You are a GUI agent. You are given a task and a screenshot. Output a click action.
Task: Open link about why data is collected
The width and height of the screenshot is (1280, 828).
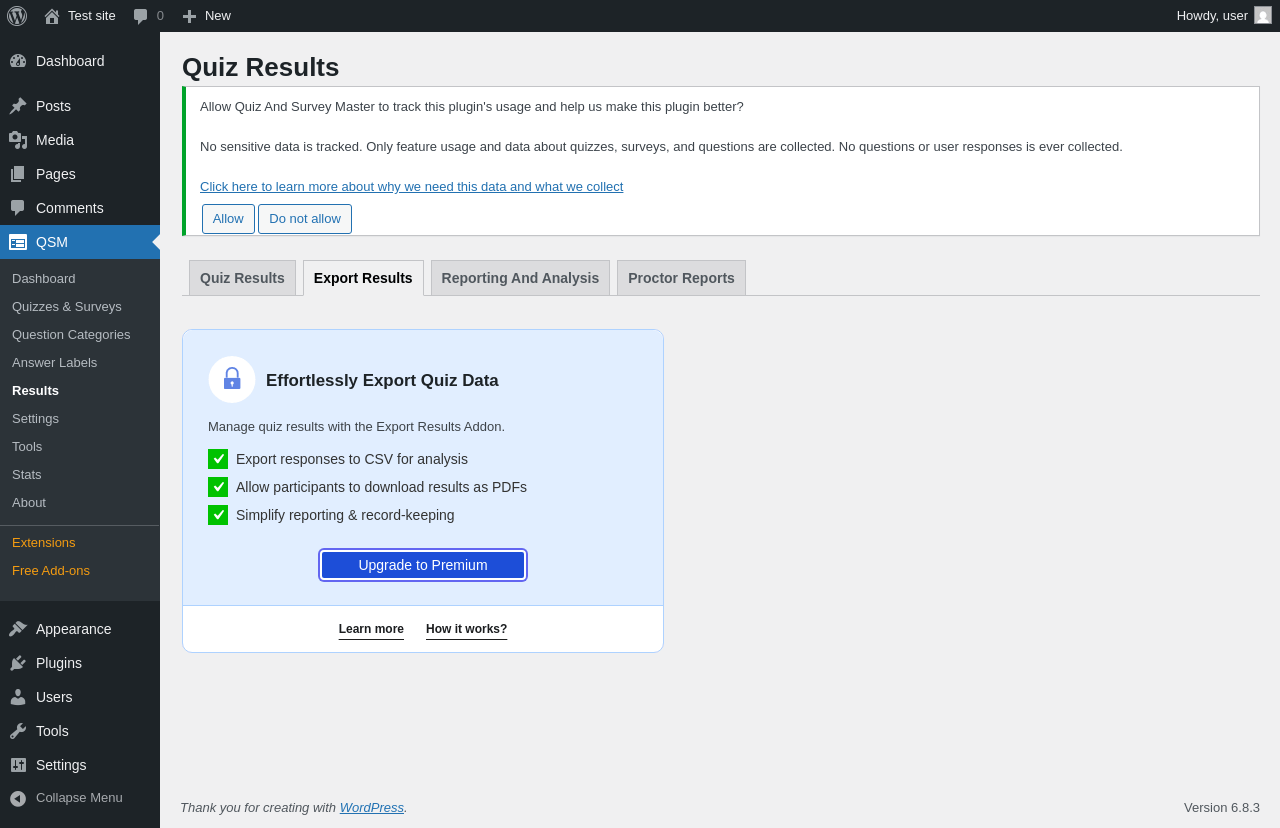[411, 187]
